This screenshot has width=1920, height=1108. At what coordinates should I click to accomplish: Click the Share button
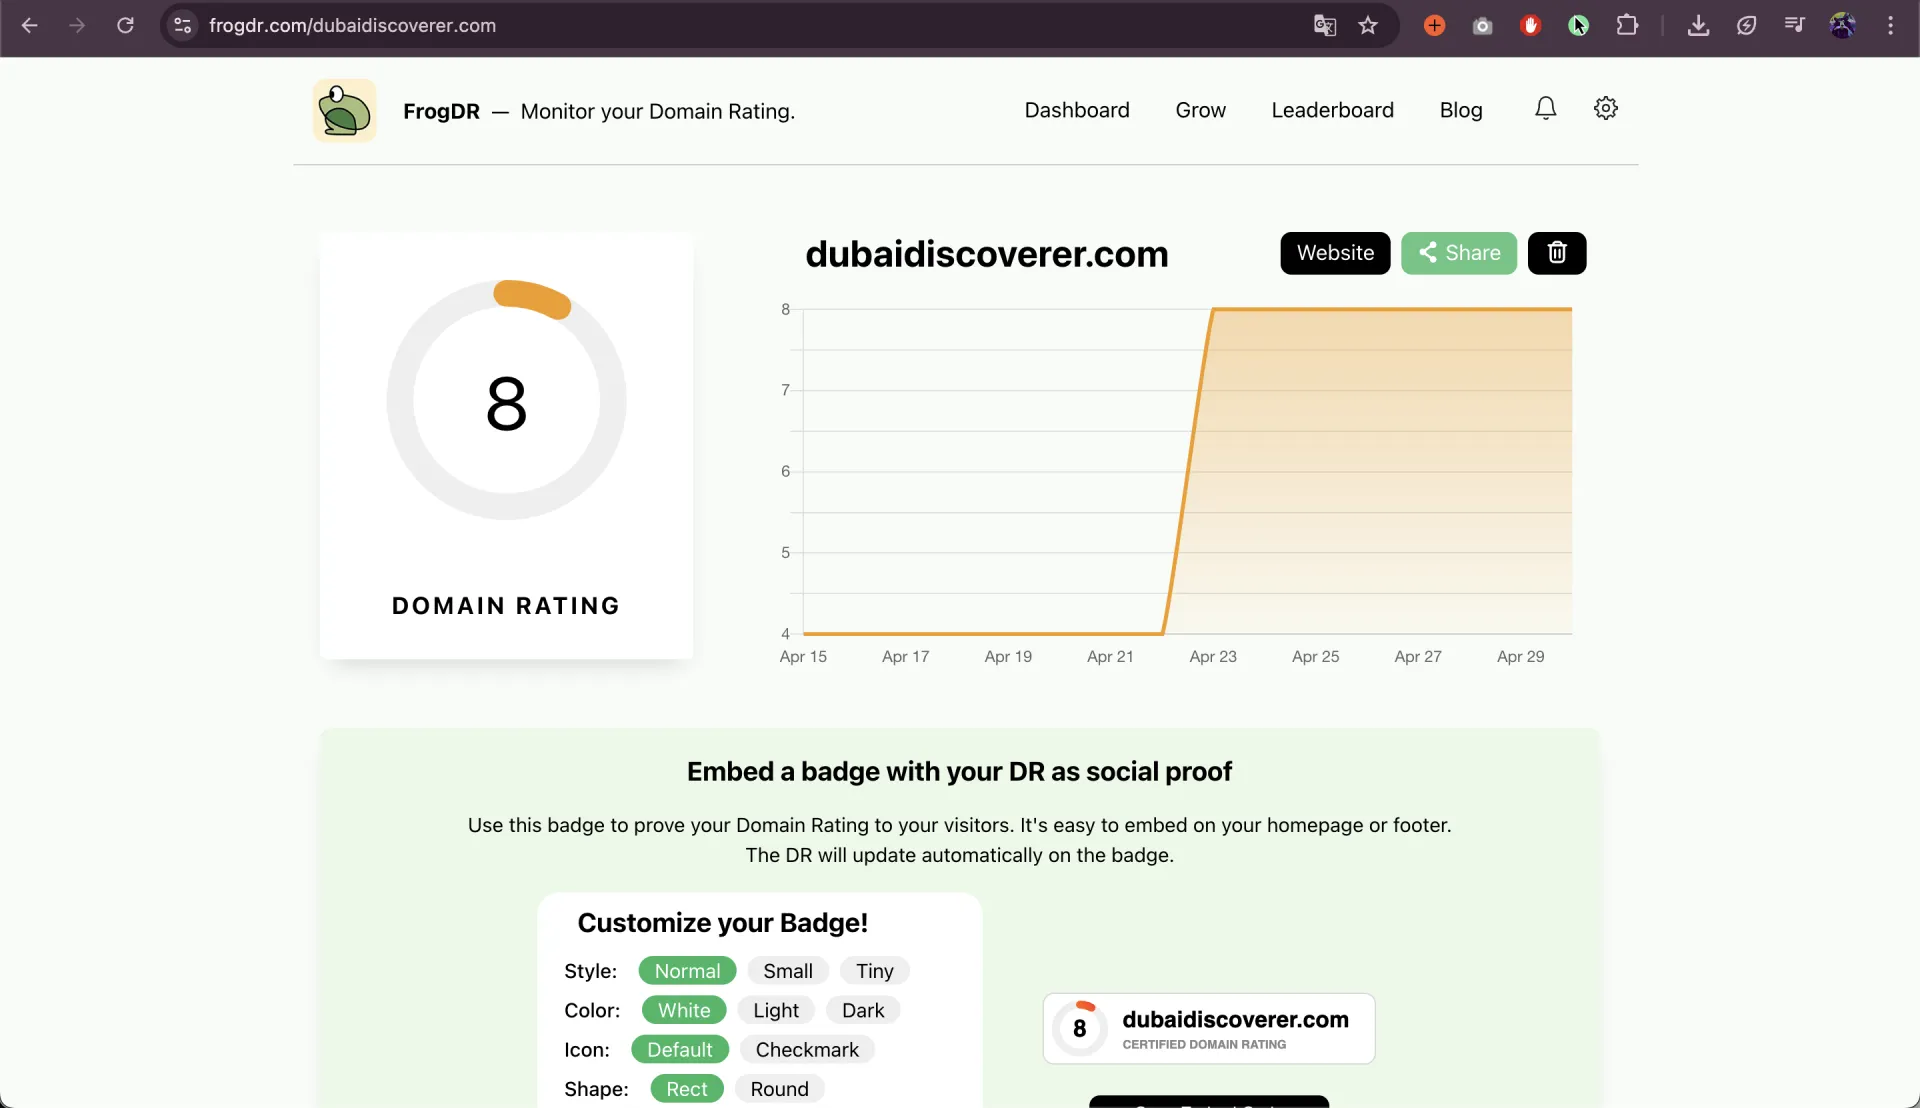pyautogui.click(x=1459, y=253)
